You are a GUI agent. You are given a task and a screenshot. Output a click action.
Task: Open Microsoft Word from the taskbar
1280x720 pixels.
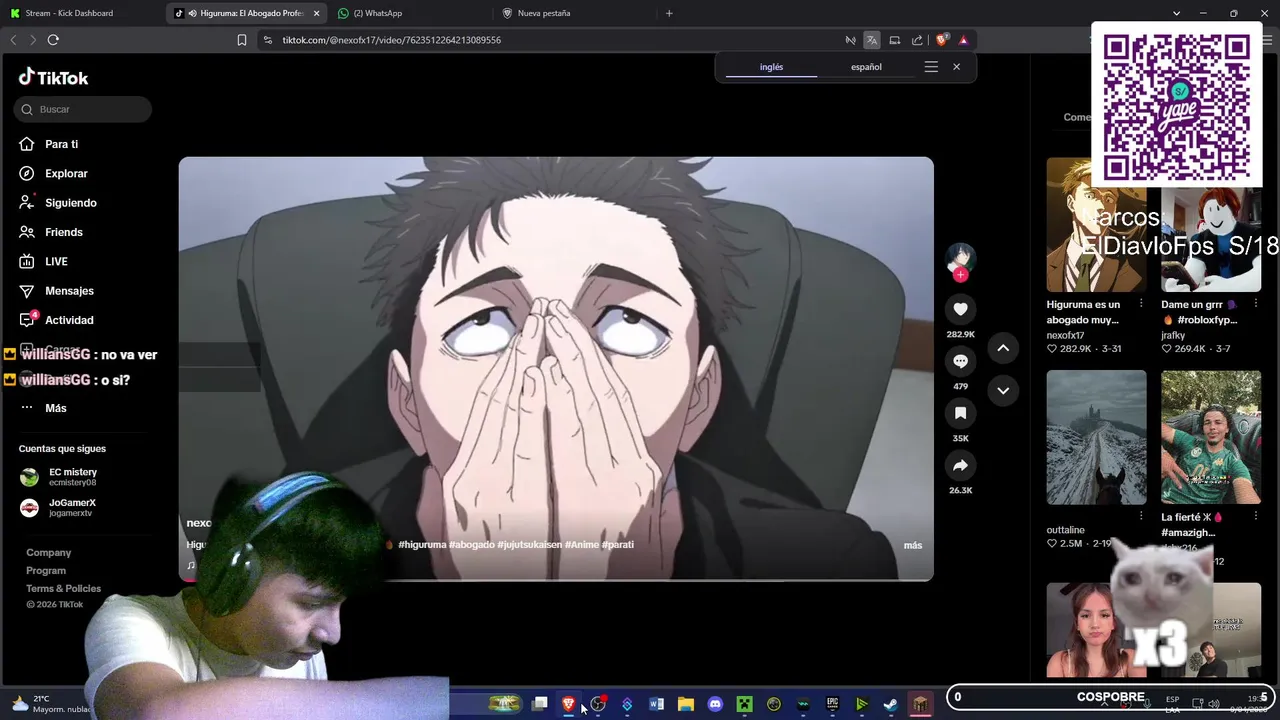657,704
